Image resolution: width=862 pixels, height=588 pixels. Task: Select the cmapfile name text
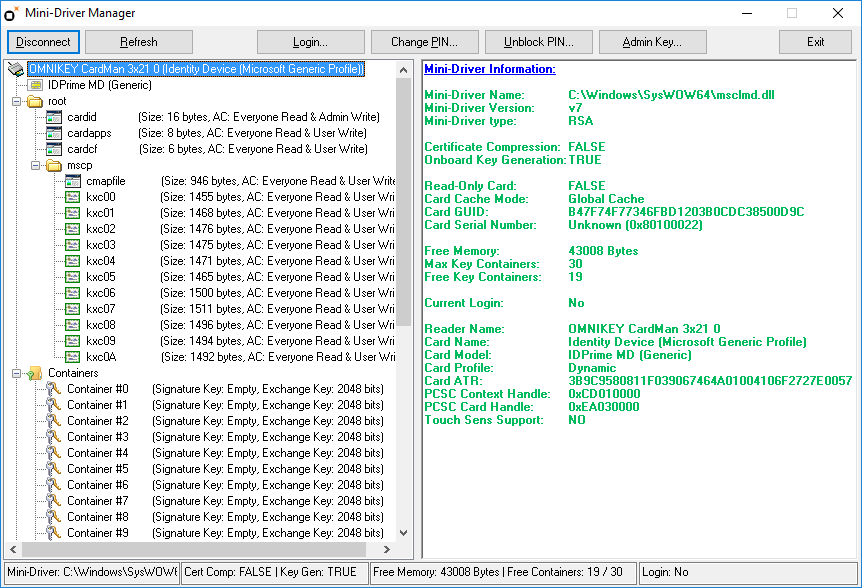[x=106, y=181]
